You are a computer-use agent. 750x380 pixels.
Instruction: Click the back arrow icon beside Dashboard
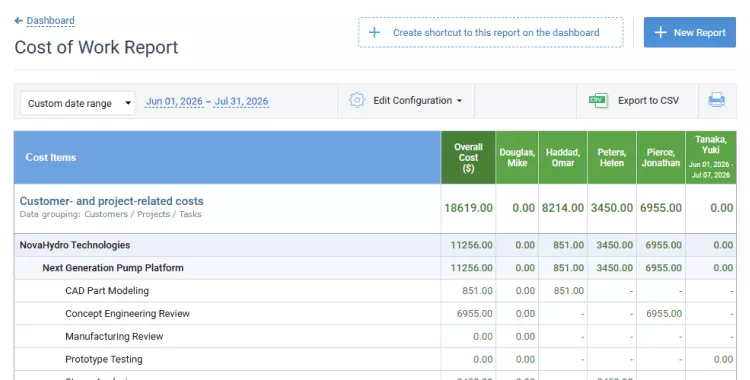coord(19,21)
